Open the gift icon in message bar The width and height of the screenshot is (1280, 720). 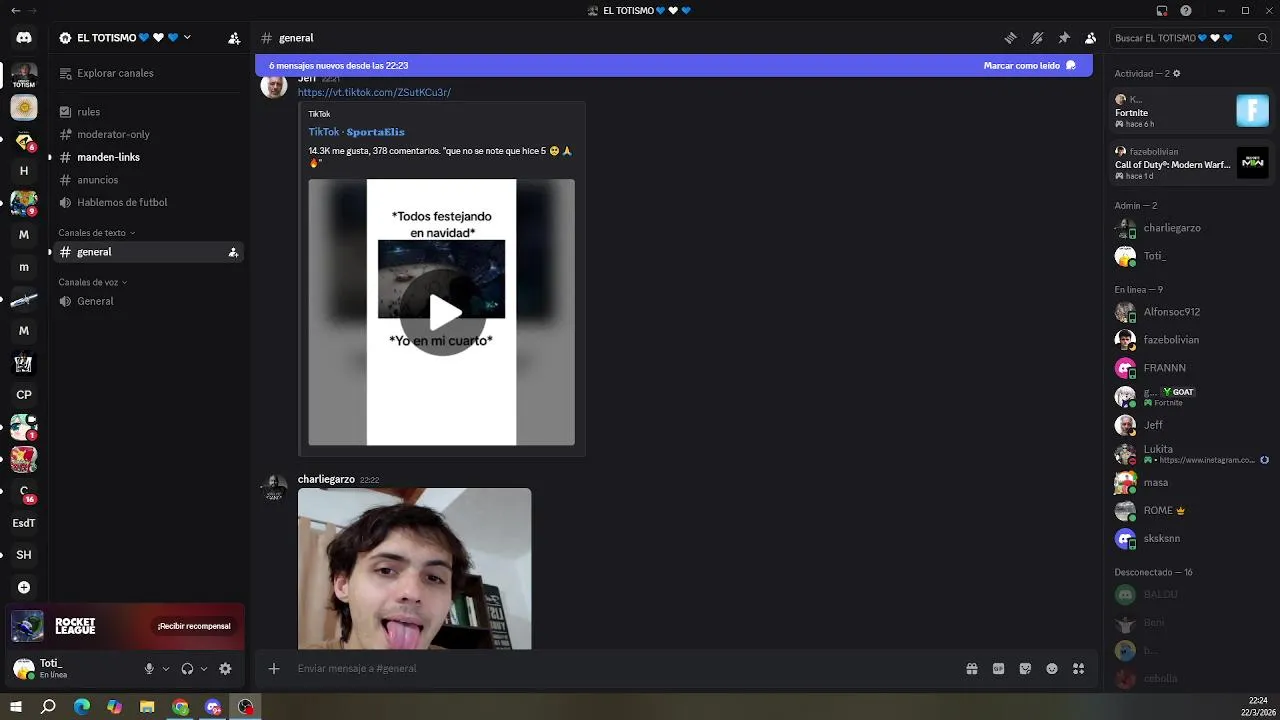click(971, 669)
